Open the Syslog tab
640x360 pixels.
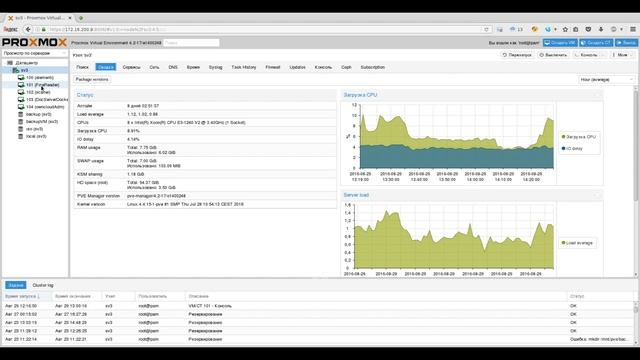(216, 67)
